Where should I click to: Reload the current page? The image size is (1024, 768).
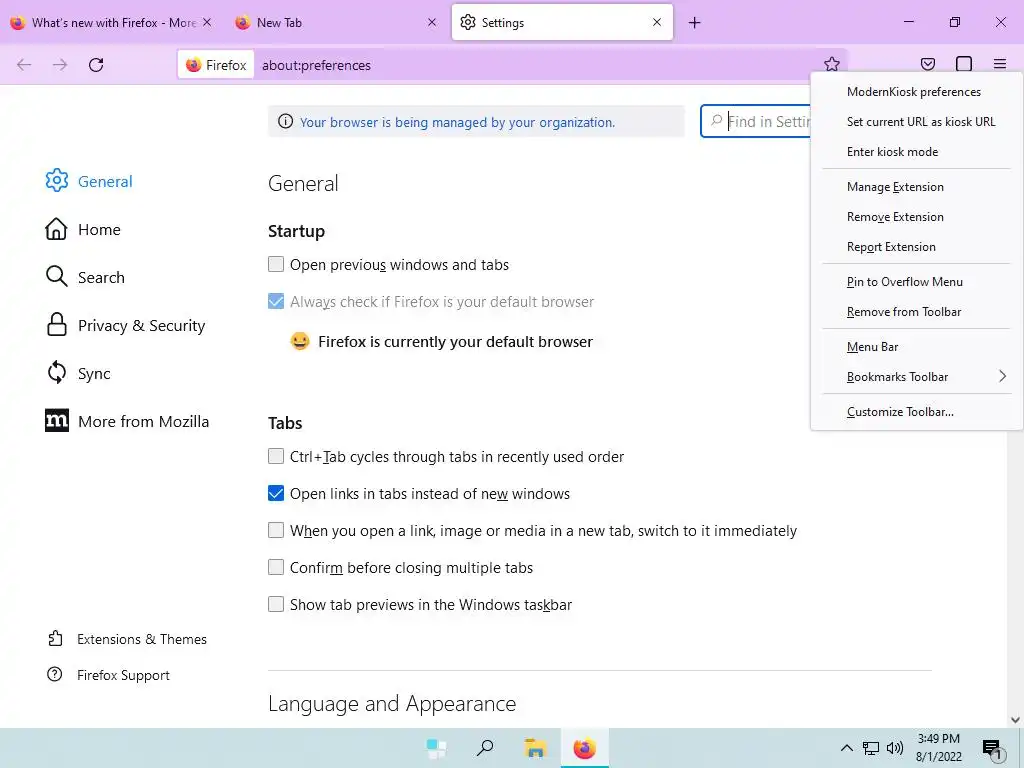pyautogui.click(x=96, y=65)
